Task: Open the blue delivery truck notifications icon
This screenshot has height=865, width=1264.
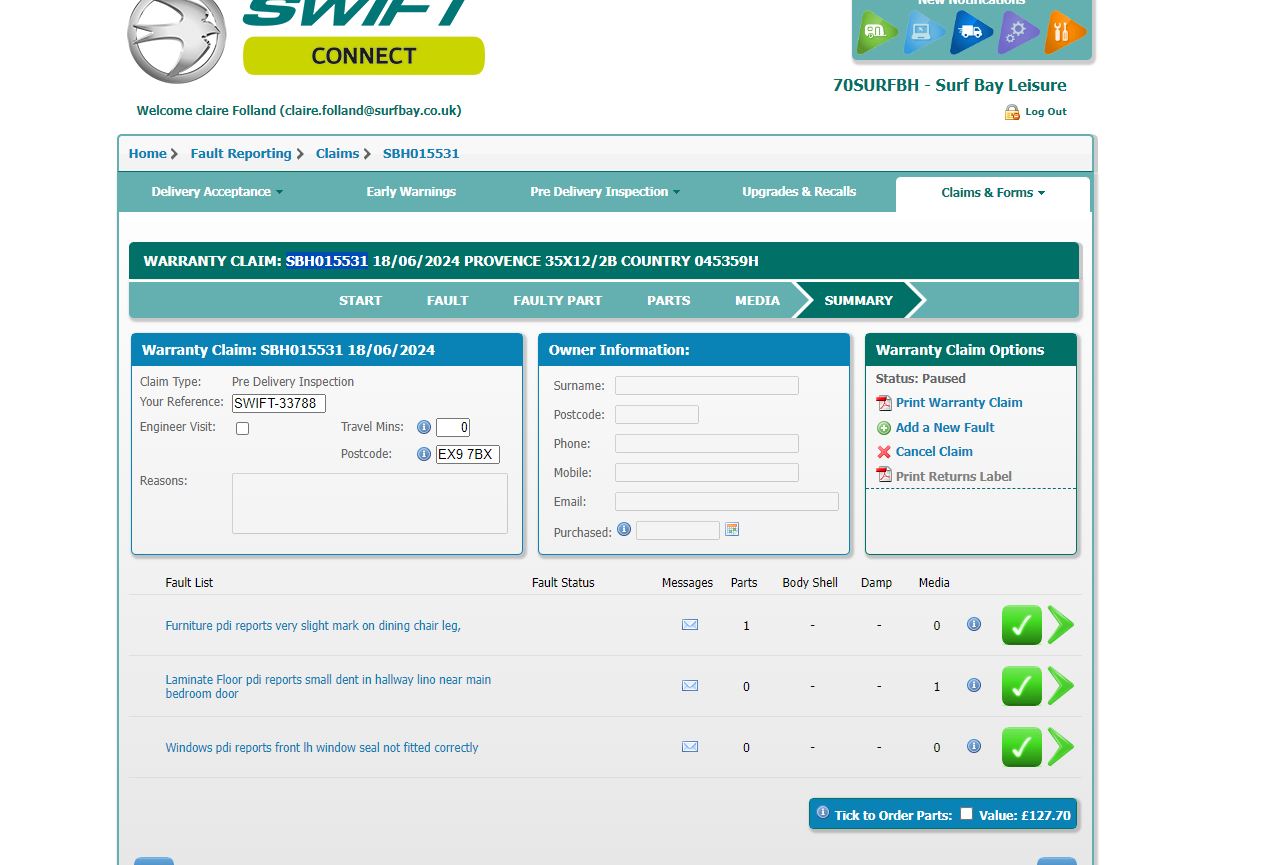Action: click(x=970, y=32)
